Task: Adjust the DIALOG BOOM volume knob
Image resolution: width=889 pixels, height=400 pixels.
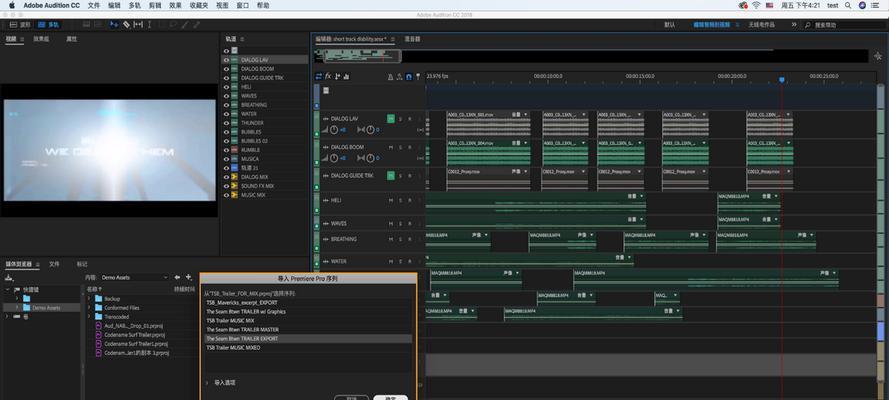Action: [334, 158]
